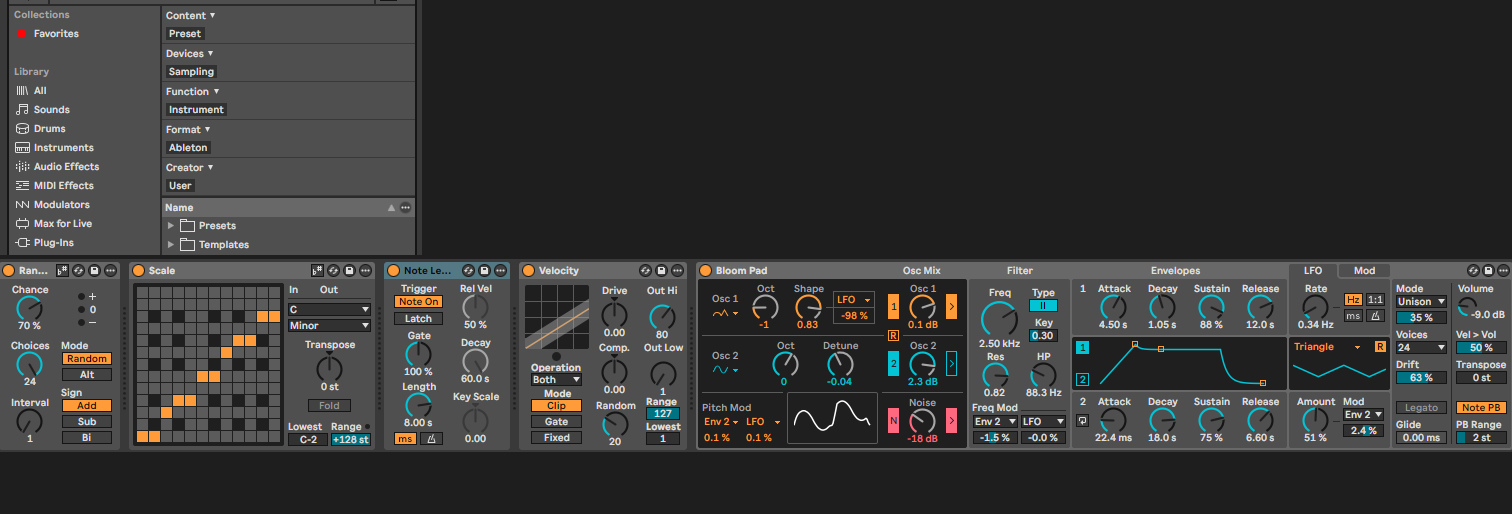Select Alt mode in Random device
Screen dimensions: 1512x514
coord(87,375)
